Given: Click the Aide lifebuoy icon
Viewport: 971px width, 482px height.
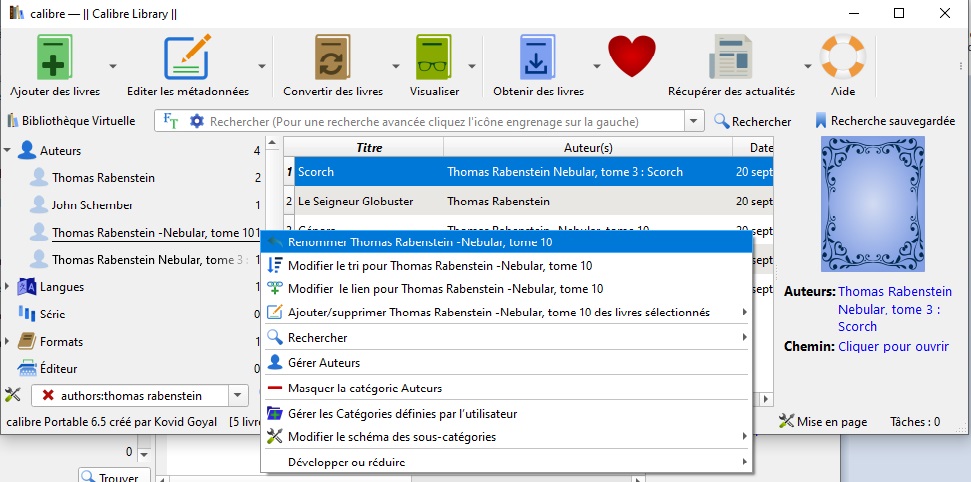Looking at the screenshot, I should point(843,56).
